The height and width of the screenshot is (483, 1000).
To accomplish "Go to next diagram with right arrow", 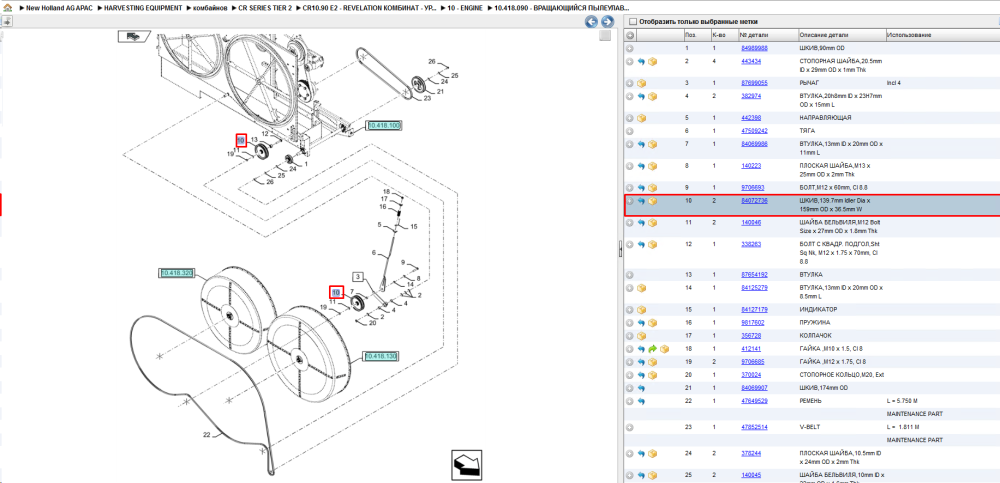I will pyautogui.click(x=607, y=22).
